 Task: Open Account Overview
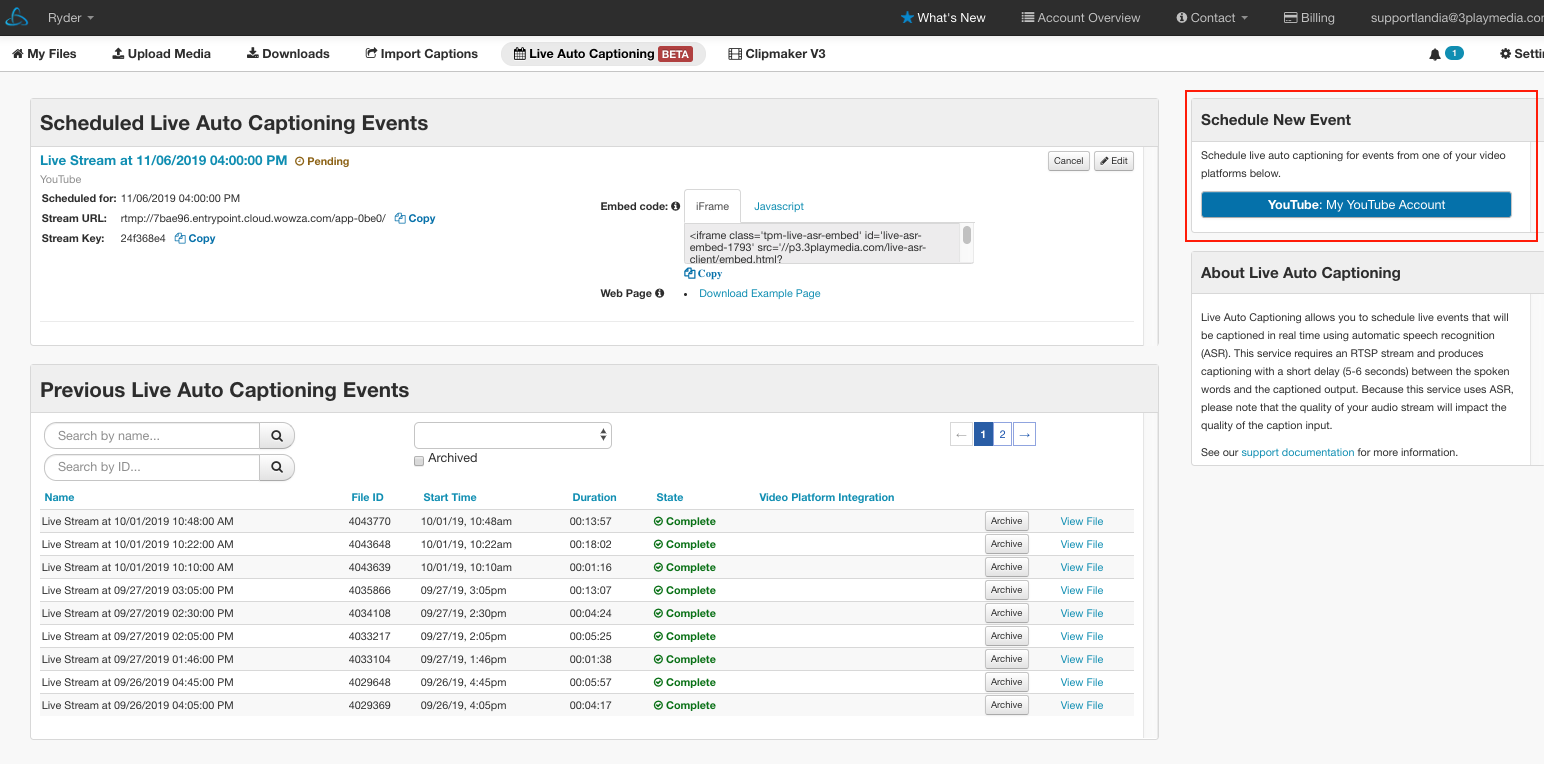(x=1081, y=18)
